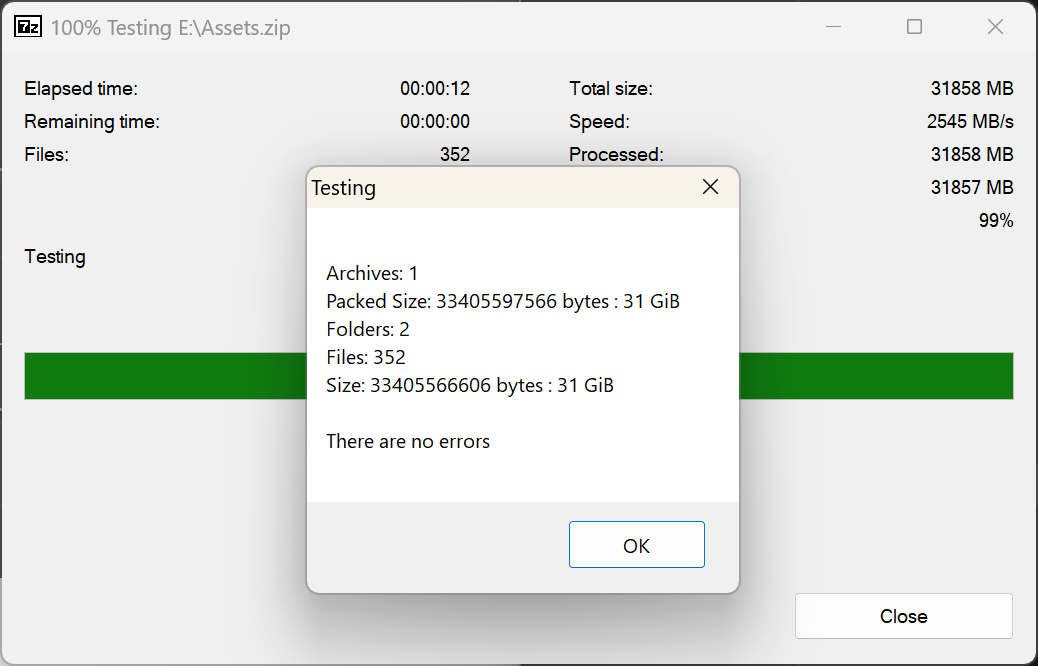1038x666 pixels.
Task: Maximize the 7-Zip testing window
Action: 914,27
